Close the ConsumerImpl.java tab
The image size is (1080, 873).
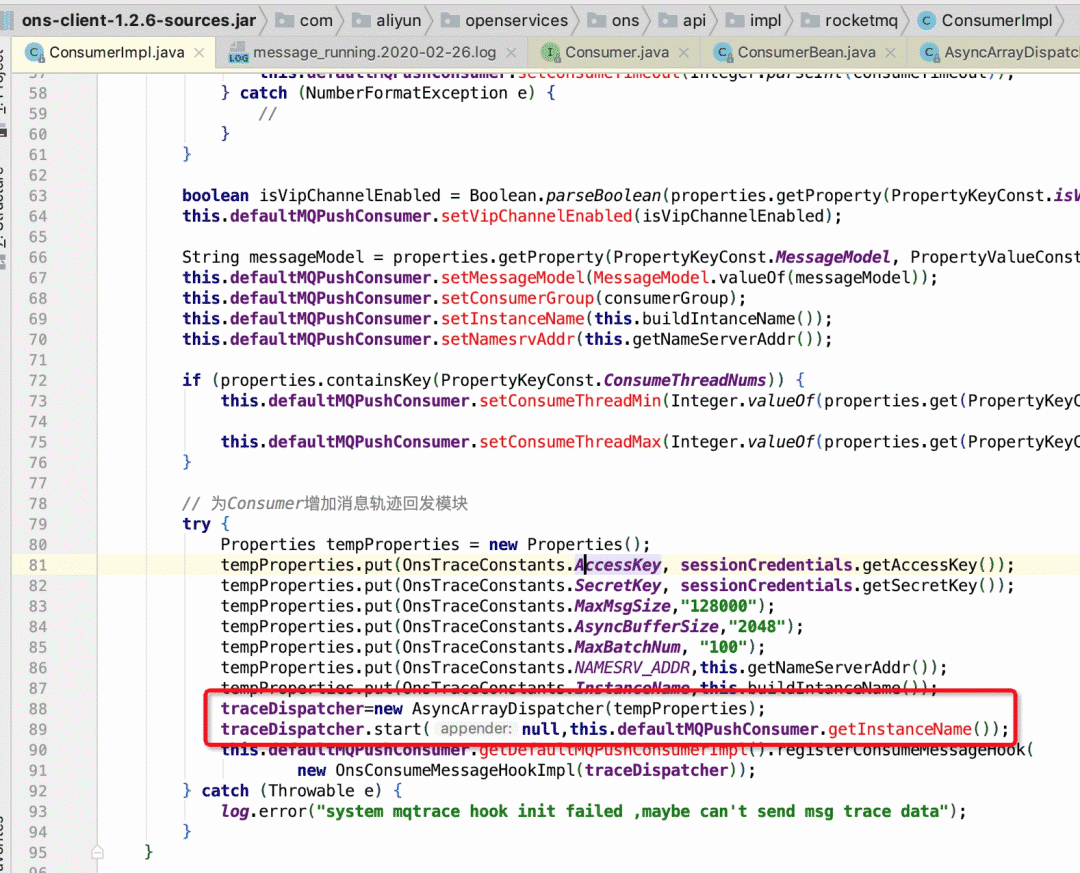click(x=199, y=52)
